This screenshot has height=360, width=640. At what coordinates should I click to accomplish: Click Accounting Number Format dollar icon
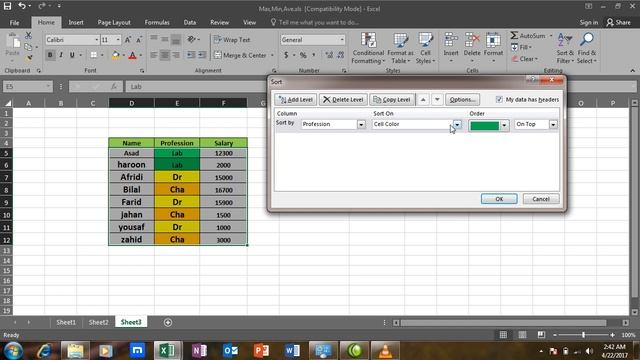pos(286,55)
